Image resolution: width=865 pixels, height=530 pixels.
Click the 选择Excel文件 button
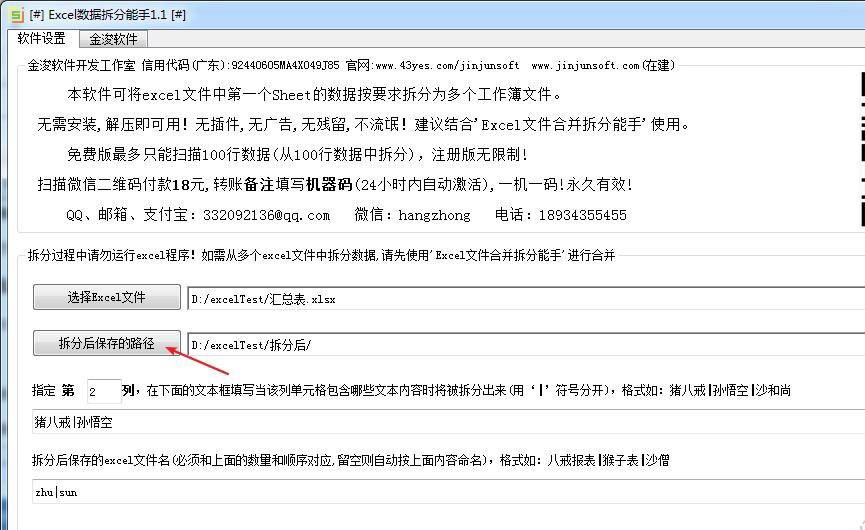click(106, 297)
